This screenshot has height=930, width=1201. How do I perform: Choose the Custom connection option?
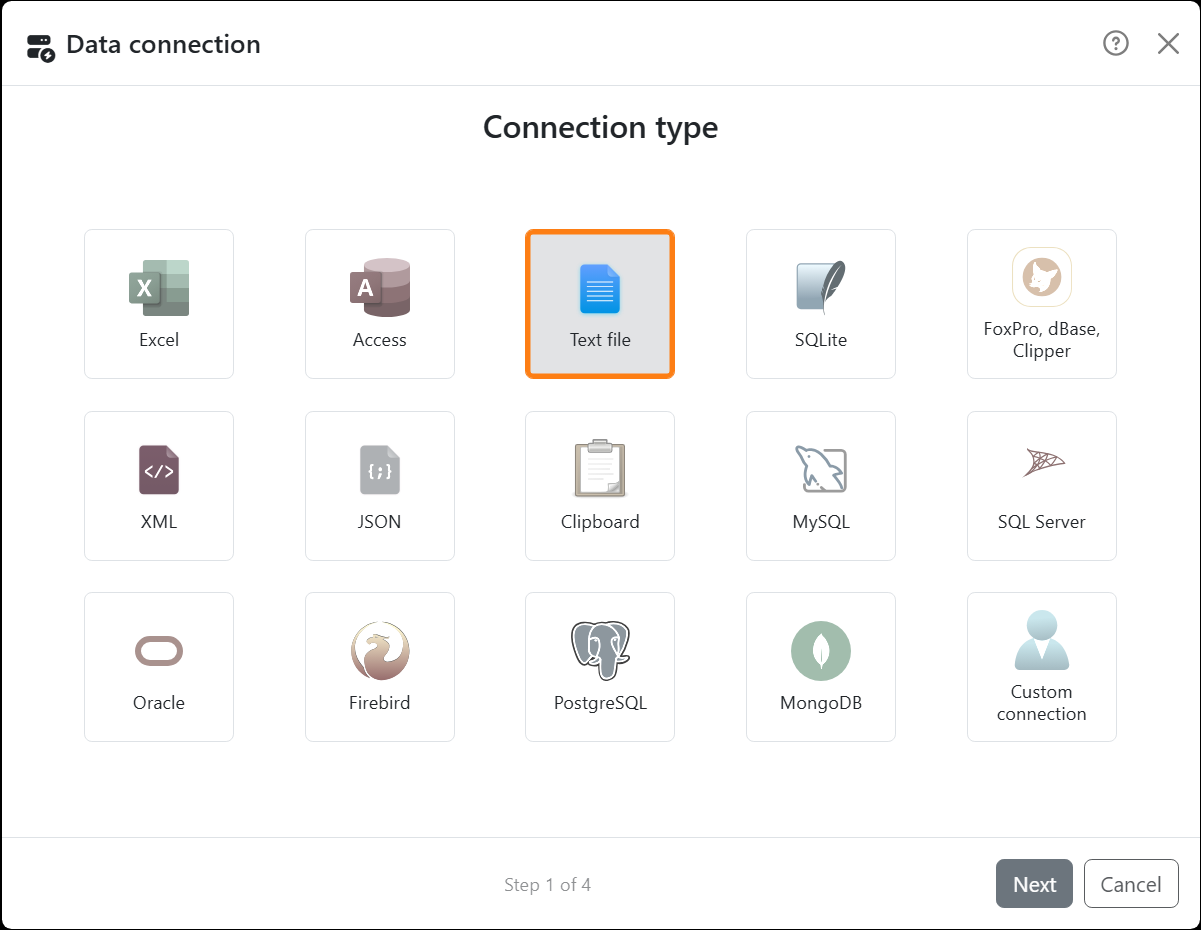coord(1042,667)
